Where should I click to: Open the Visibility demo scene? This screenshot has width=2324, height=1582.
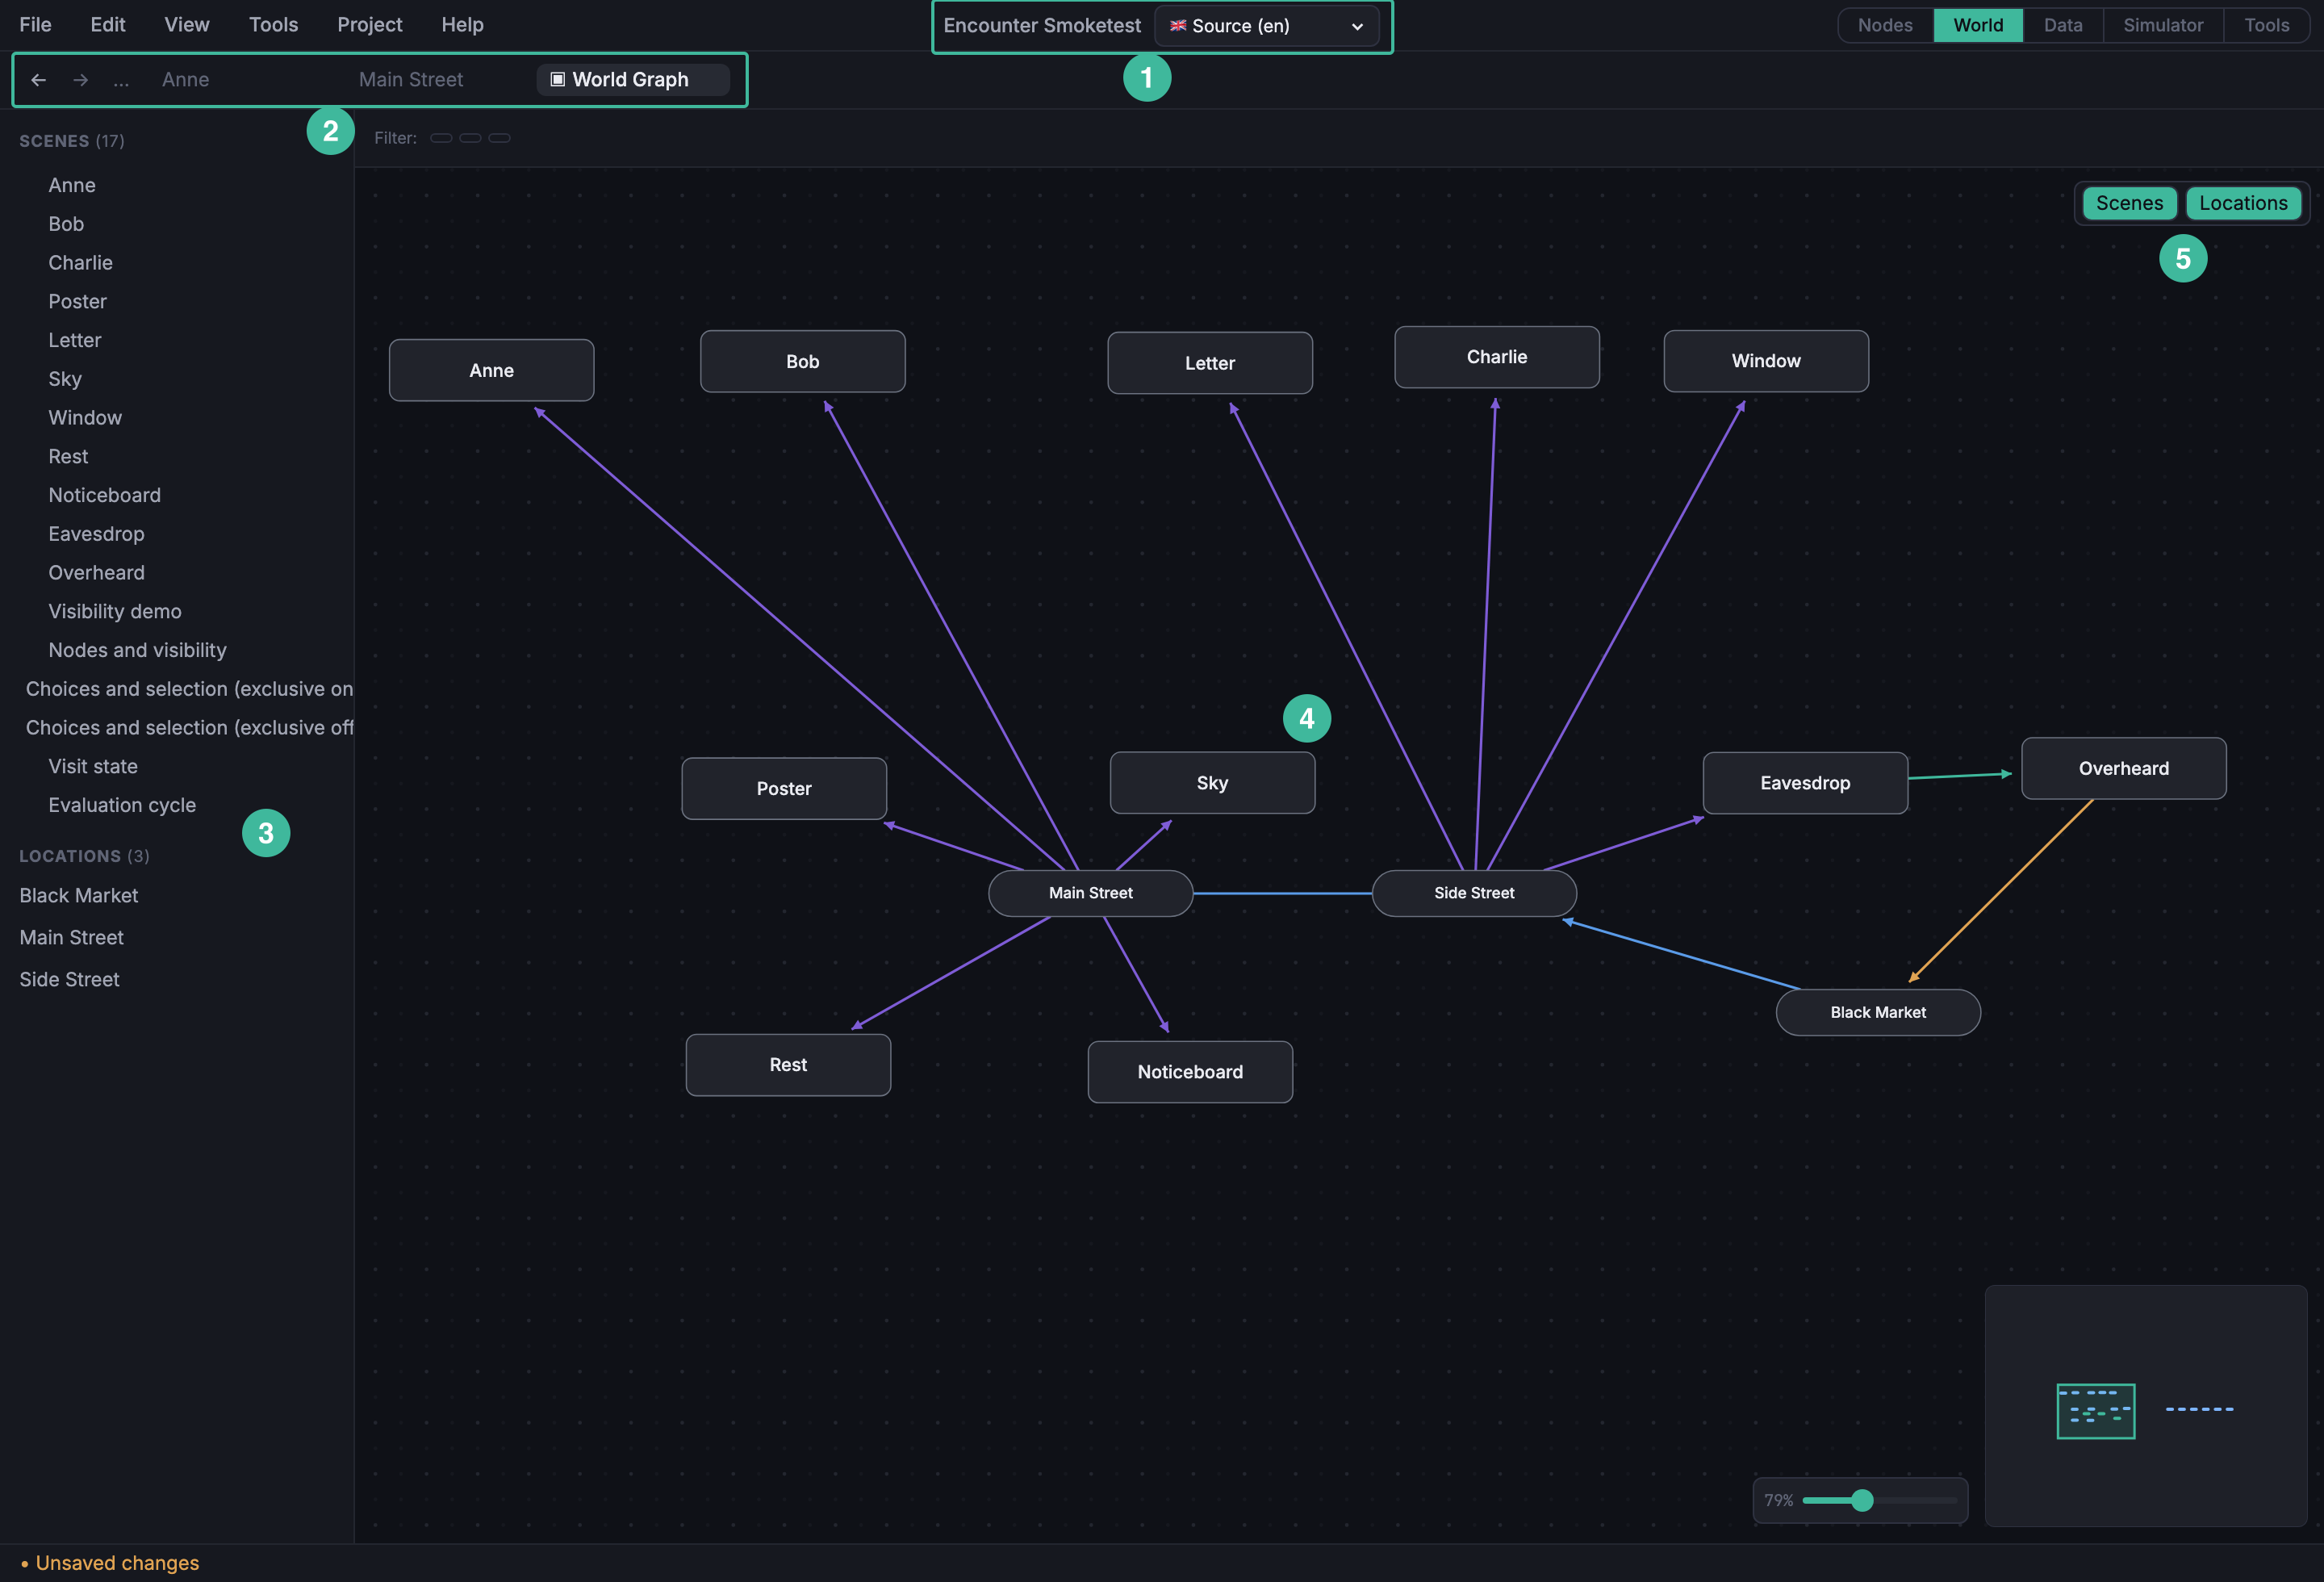click(x=115, y=611)
